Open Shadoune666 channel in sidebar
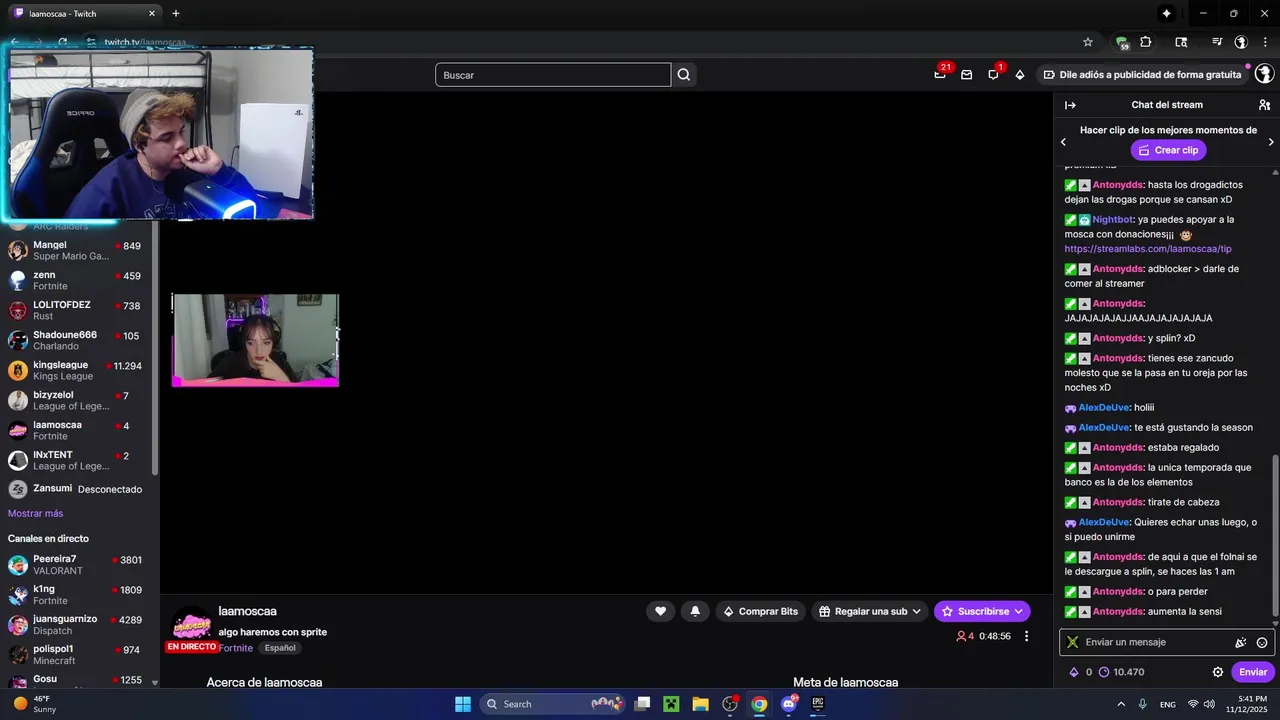The width and height of the screenshot is (1280, 720). coord(77,340)
